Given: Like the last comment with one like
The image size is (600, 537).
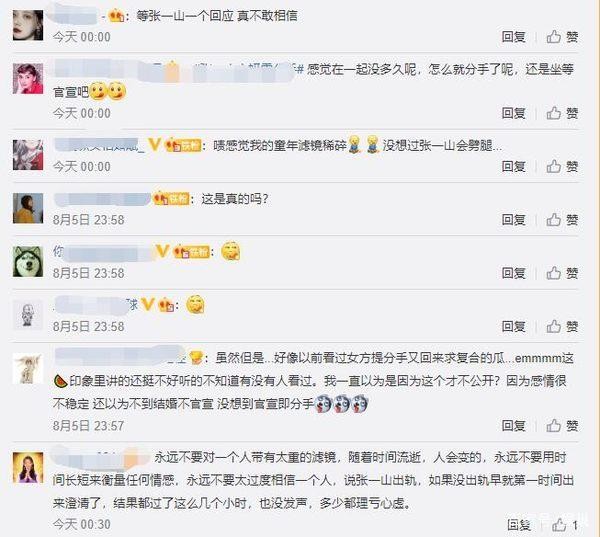Looking at the screenshot, I should [x=564, y=525].
